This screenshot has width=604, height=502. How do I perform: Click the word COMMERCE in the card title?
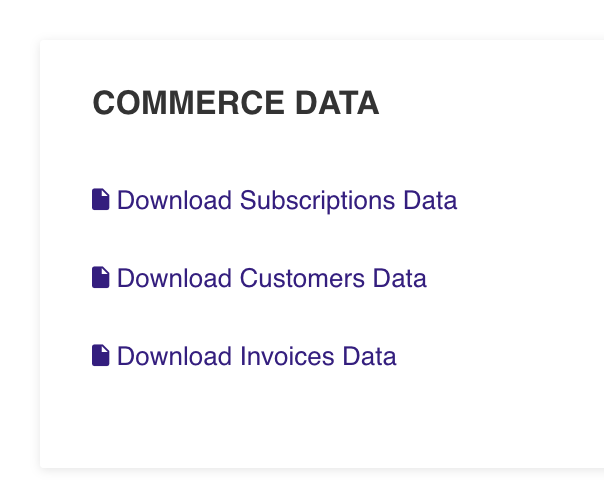pos(188,103)
